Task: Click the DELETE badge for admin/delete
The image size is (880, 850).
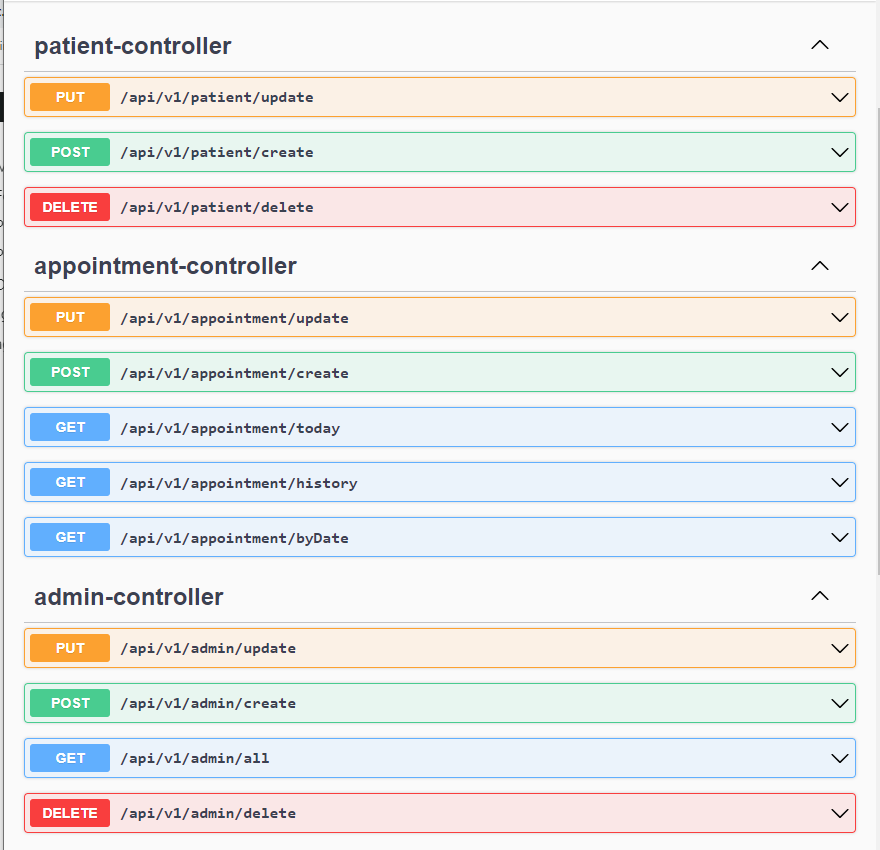Action: (x=70, y=813)
